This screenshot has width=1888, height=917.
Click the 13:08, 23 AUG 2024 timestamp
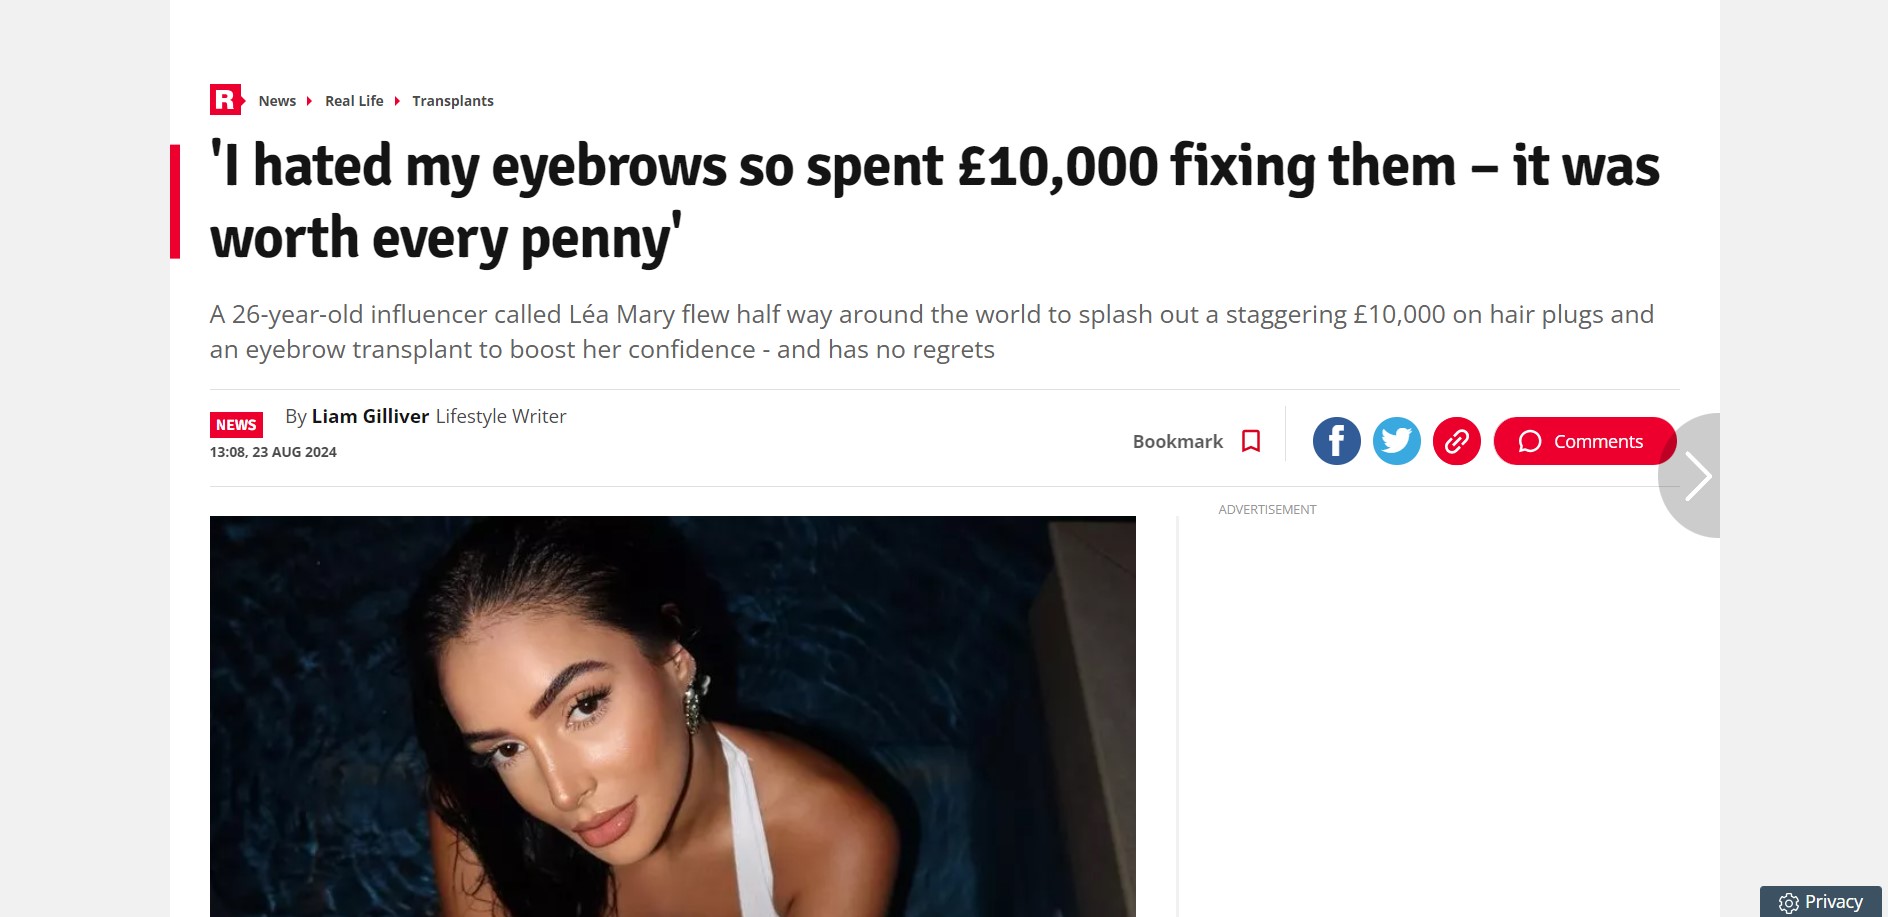click(273, 452)
